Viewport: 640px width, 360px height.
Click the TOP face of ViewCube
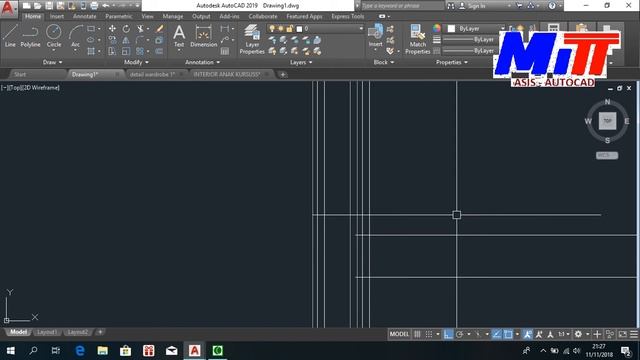point(607,121)
